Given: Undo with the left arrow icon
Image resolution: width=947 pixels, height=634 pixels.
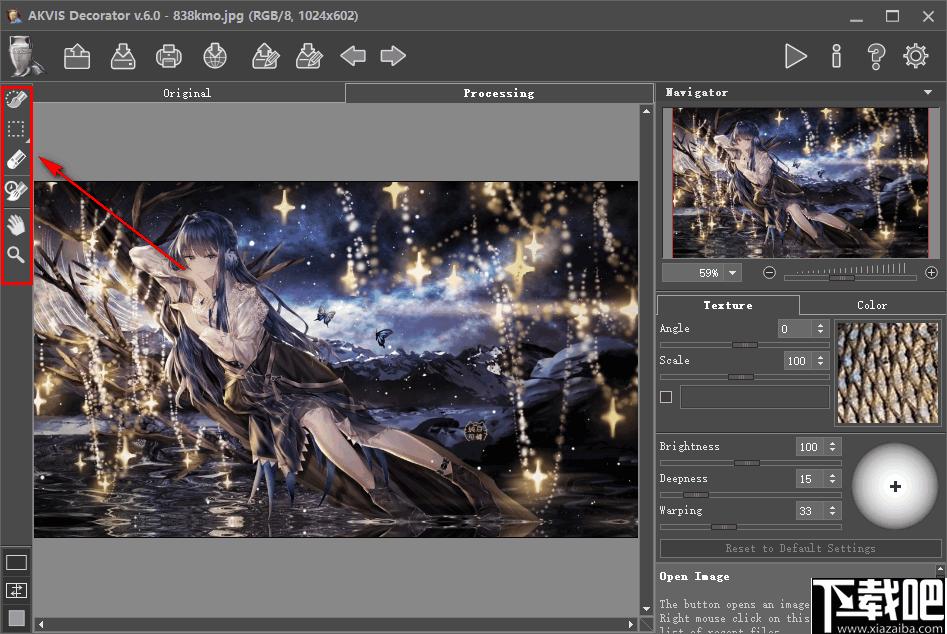Looking at the screenshot, I should click(x=353, y=56).
